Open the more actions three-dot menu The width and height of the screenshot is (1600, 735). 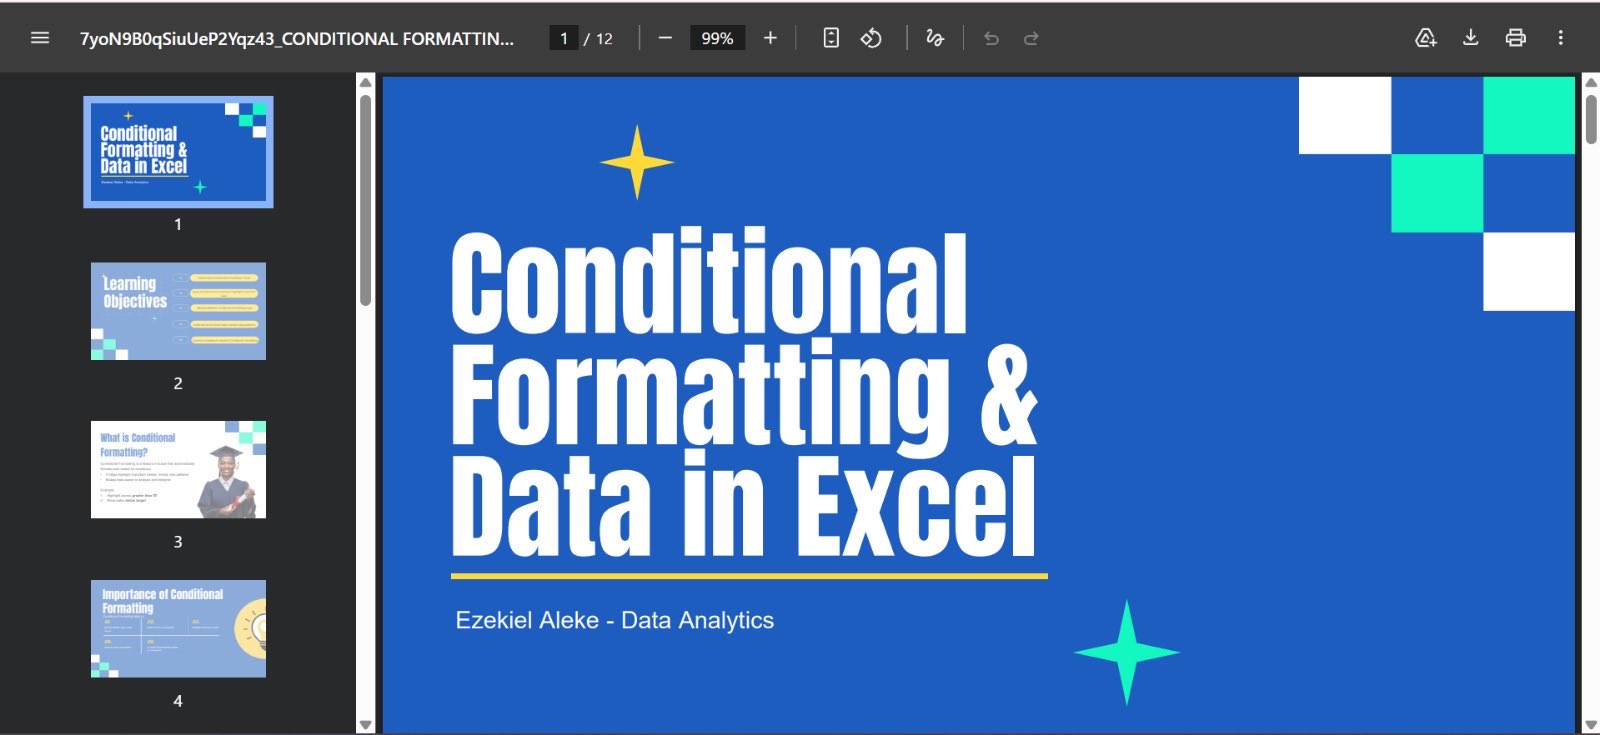coord(1560,38)
